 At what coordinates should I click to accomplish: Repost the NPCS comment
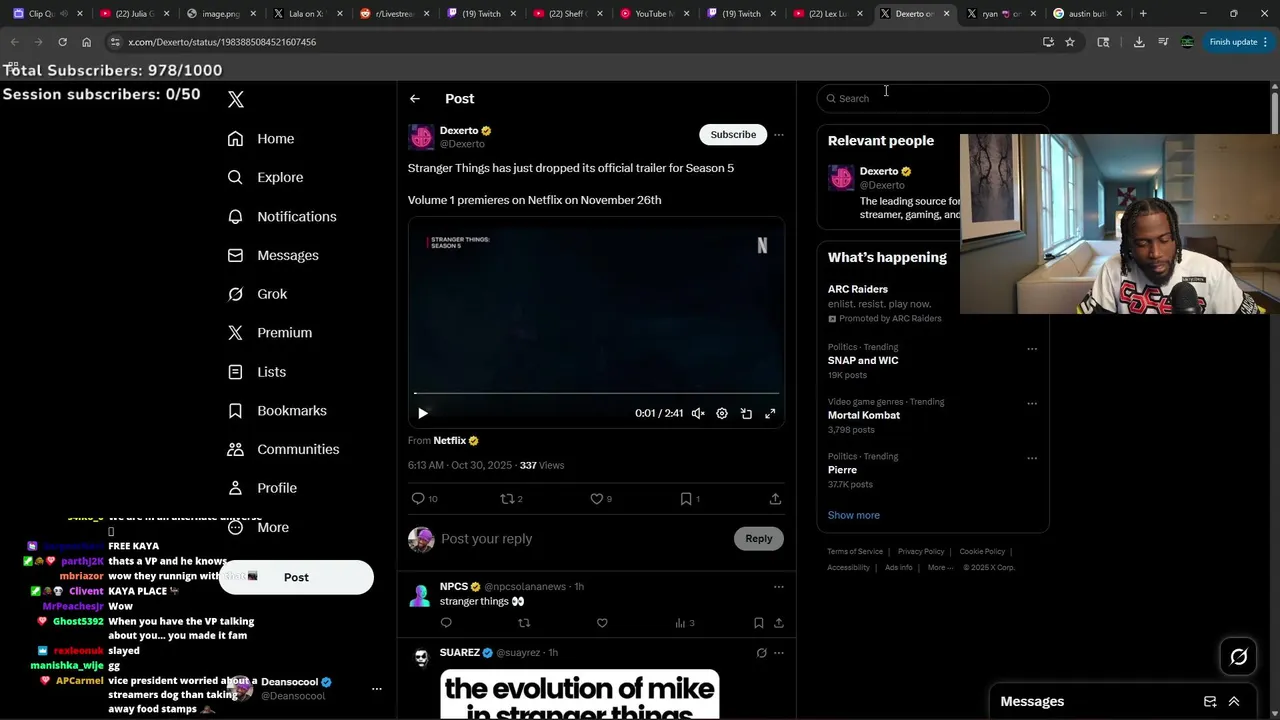(x=524, y=623)
